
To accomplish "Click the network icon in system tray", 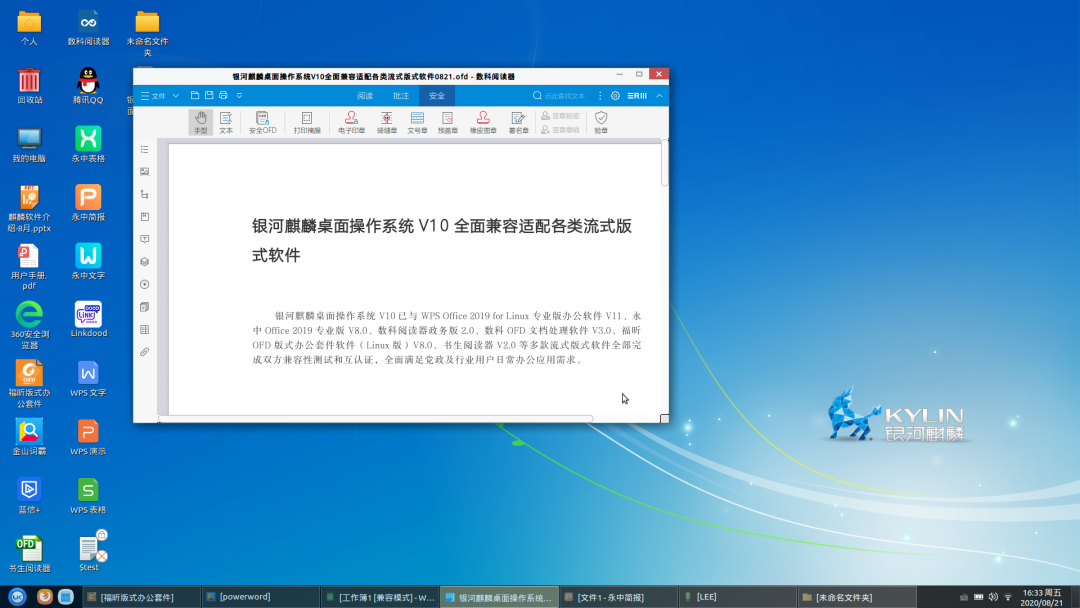I will [x=1008, y=597].
